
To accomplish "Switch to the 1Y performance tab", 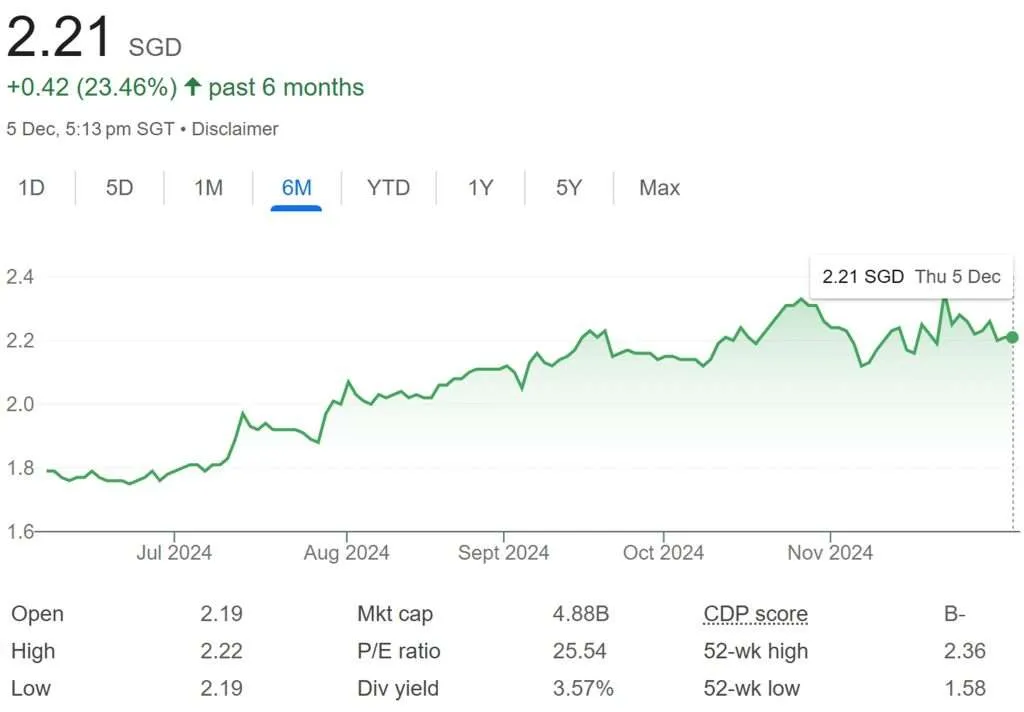I will [480, 188].
